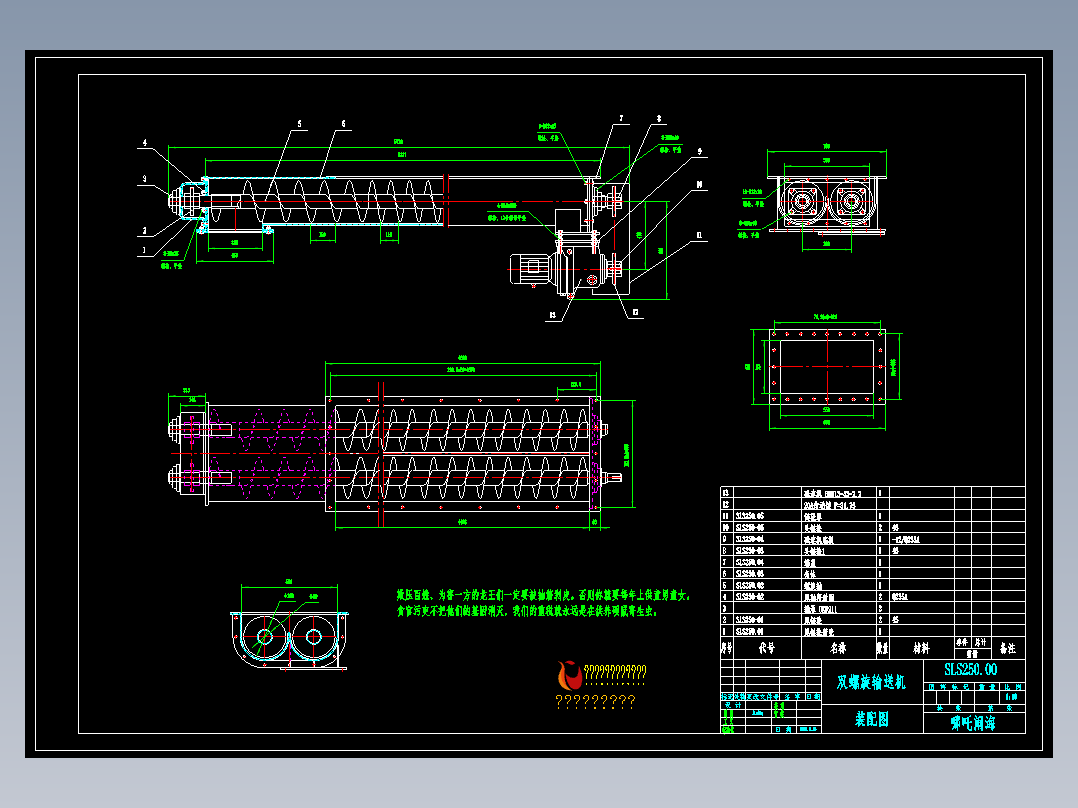Select the electric motor in the side view
The height and width of the screenshot is (808, 1078).
pyautogui.click(x=531, y=270)
